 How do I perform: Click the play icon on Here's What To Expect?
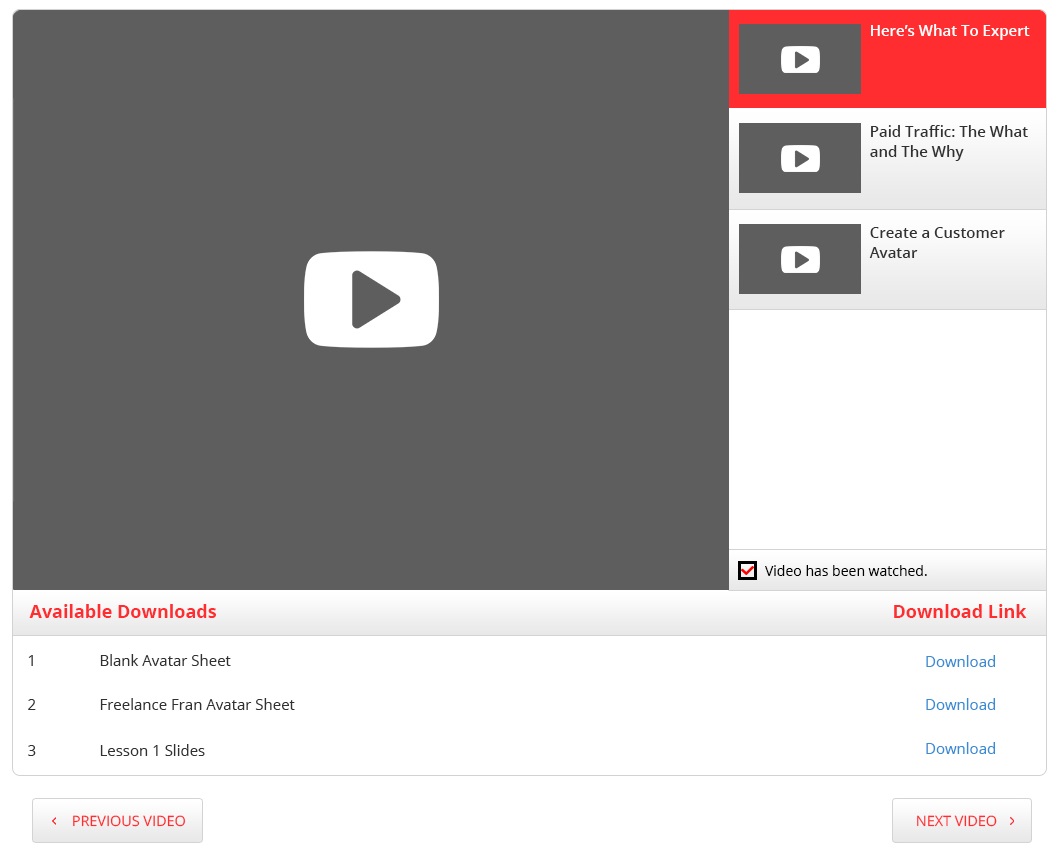click(x=799, y=58)
